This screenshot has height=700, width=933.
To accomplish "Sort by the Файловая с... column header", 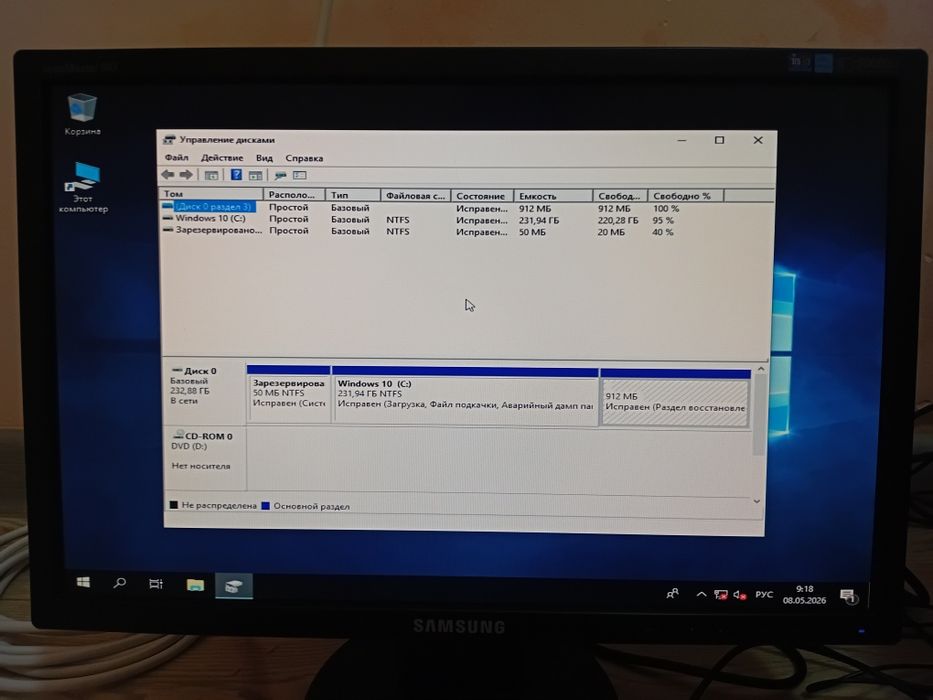I will pos(415,195).
